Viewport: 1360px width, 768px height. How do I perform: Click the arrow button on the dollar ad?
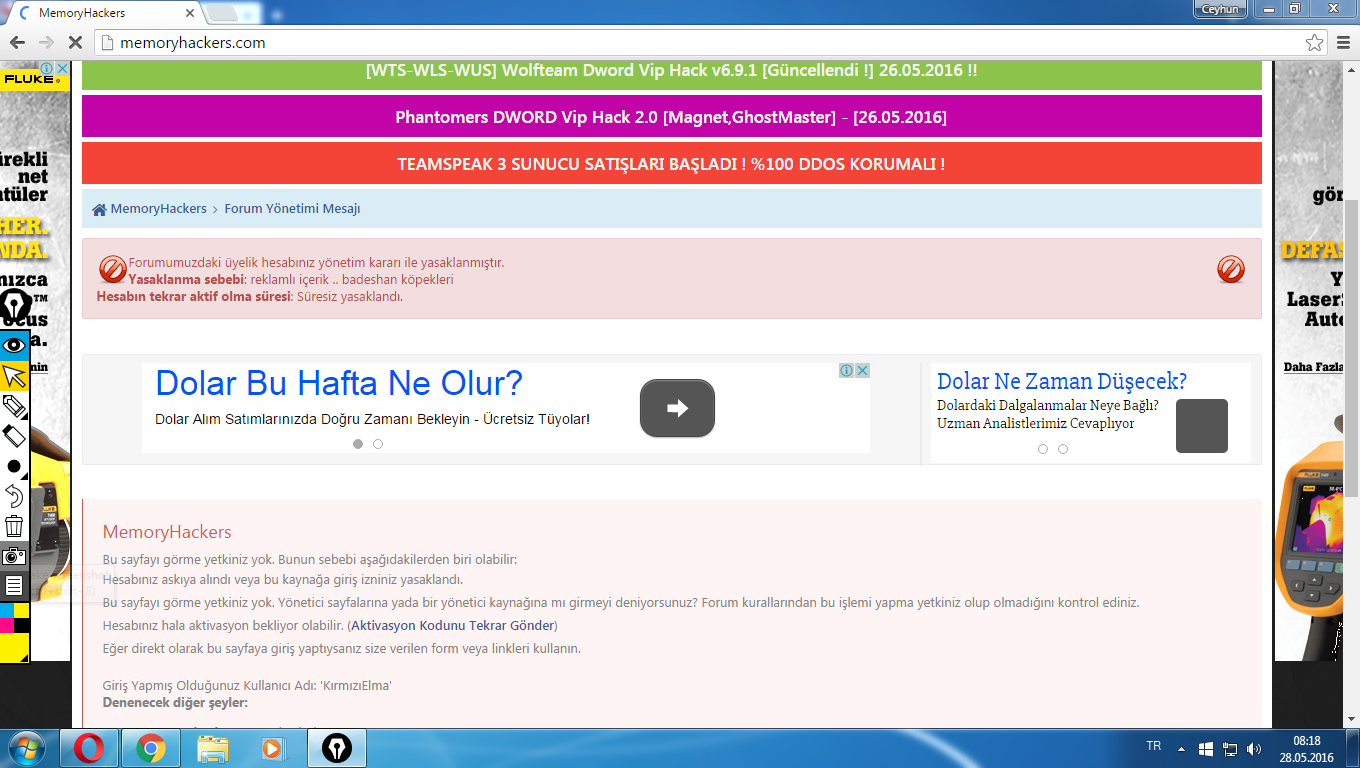coord(677,408)
